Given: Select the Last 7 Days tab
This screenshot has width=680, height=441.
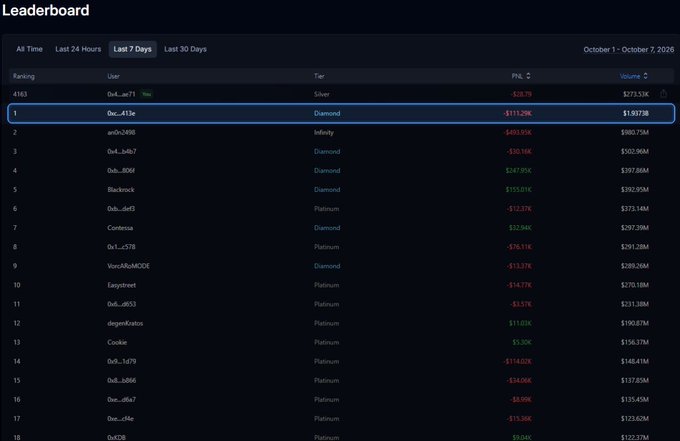Looking at the screenshot, I should coord(132,49).
